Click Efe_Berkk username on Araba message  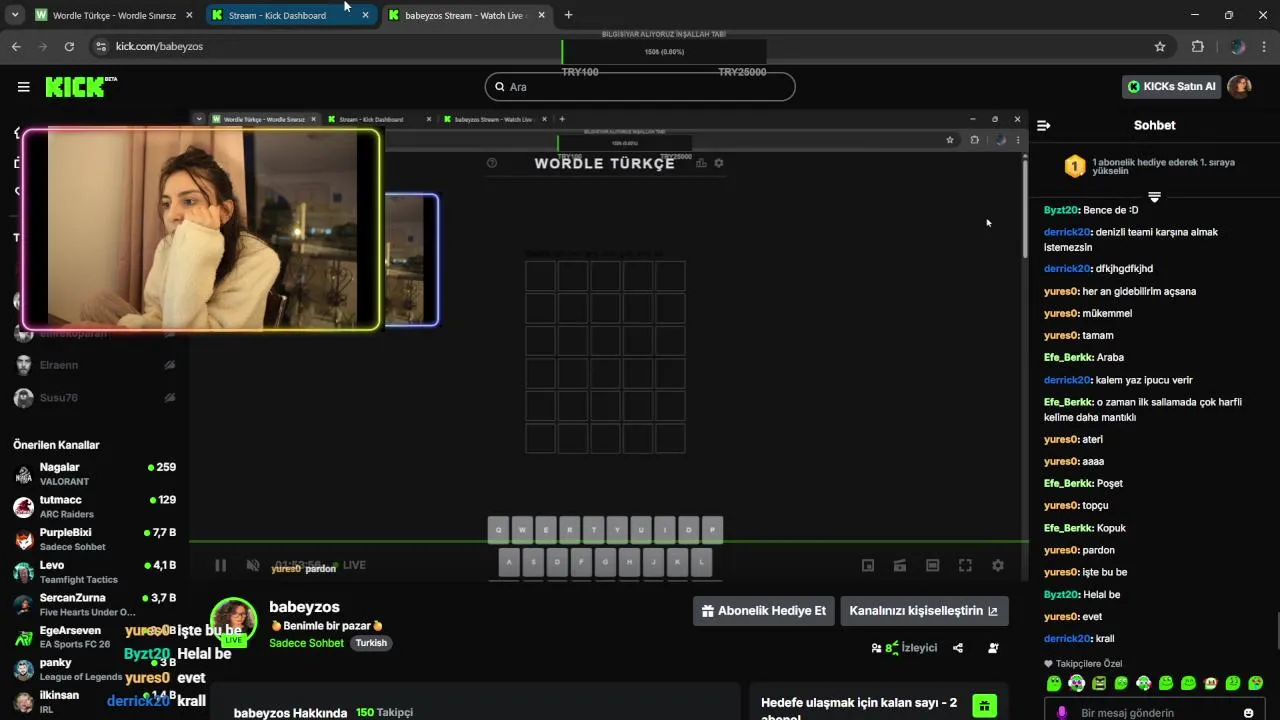(1068, 357)
